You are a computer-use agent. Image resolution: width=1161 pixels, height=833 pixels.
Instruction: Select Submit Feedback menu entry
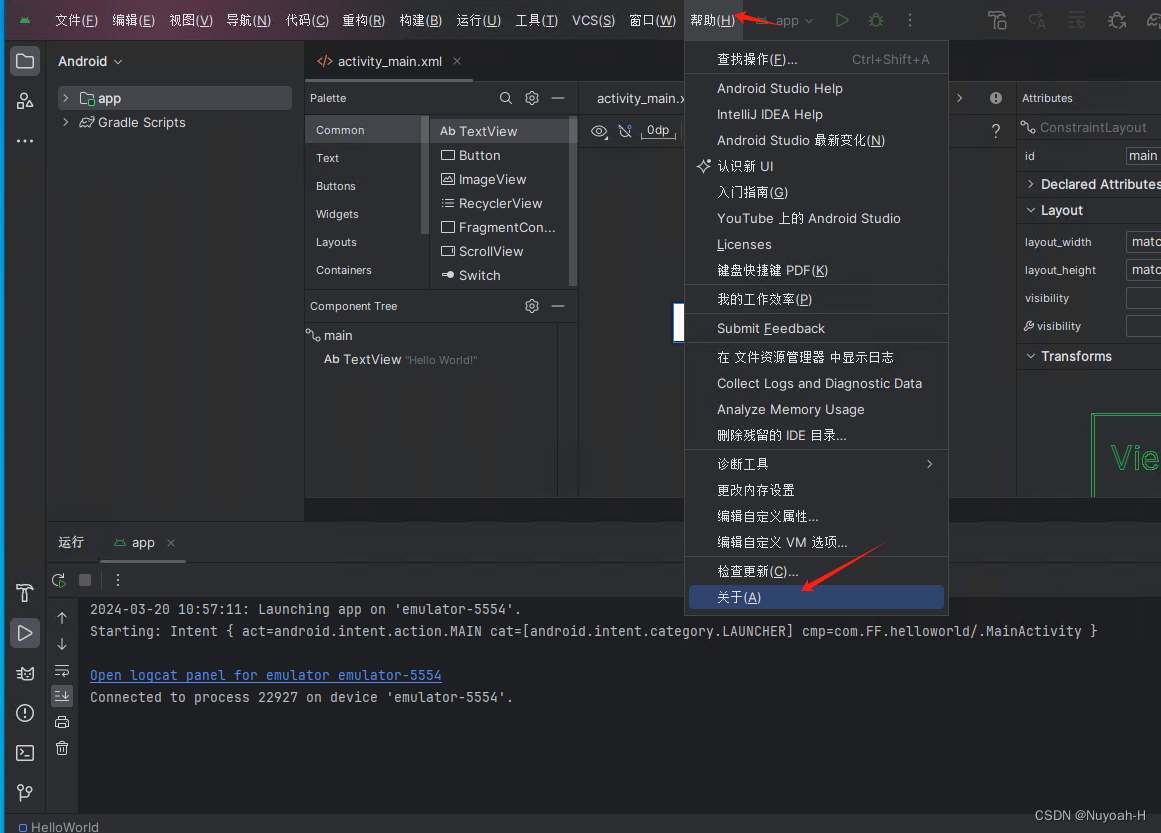[x=816, y=328]
